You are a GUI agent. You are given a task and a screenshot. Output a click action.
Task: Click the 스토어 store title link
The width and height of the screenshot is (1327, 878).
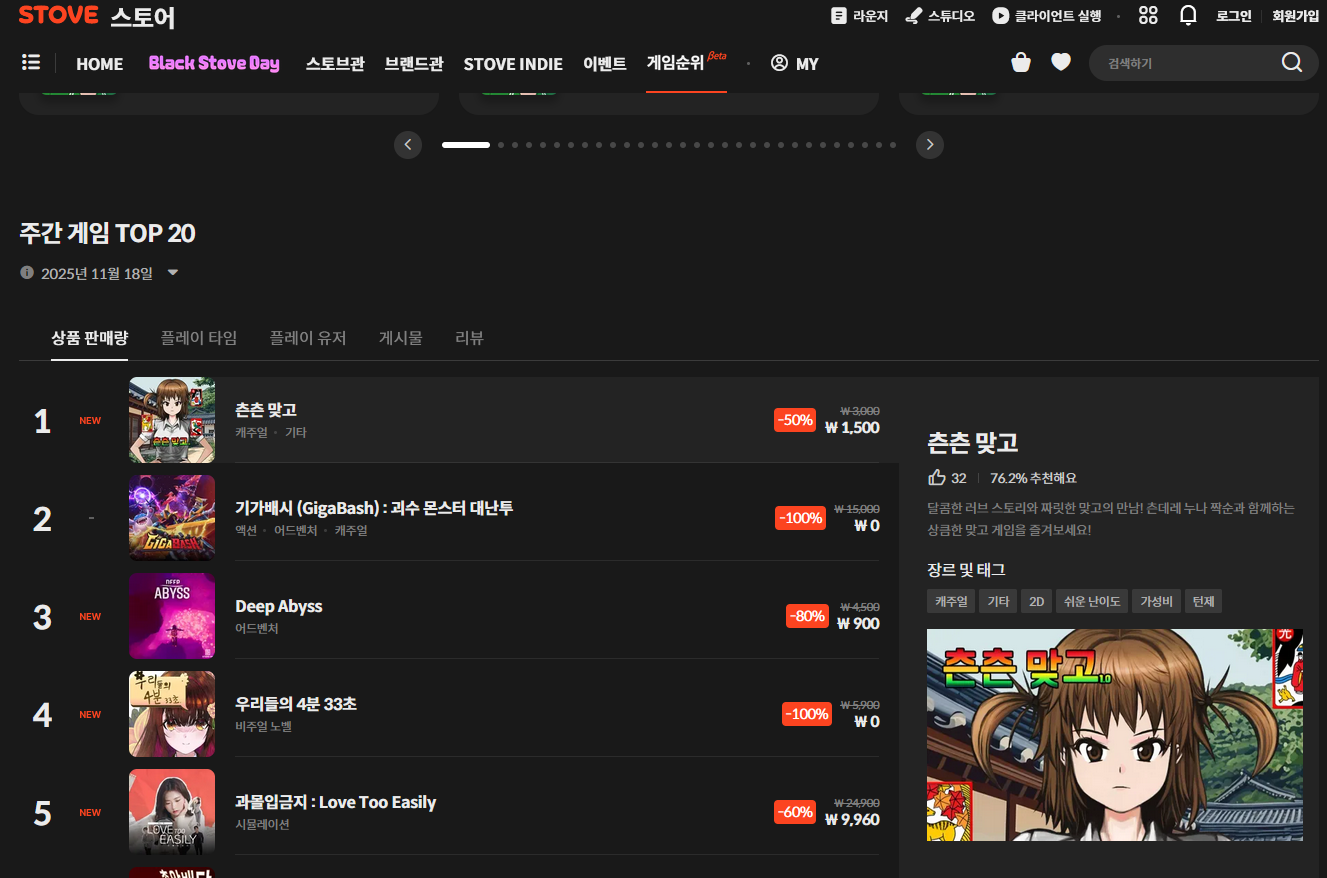[143, 17]
